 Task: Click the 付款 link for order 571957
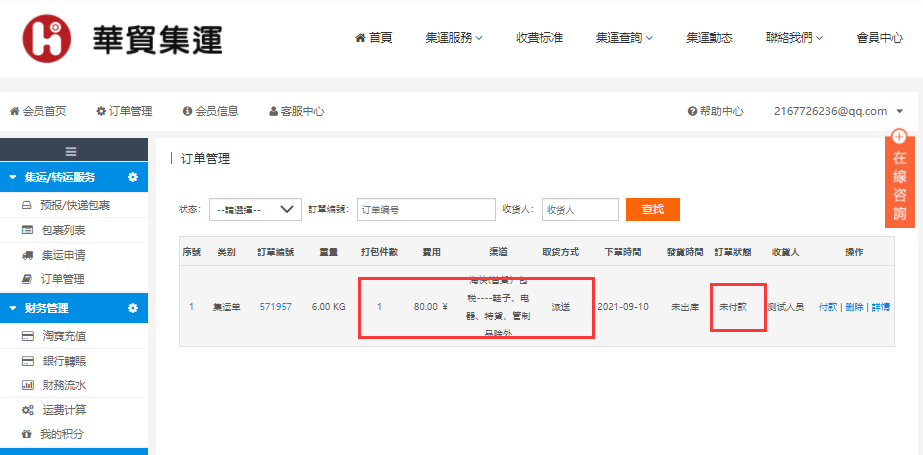[828, 306]
